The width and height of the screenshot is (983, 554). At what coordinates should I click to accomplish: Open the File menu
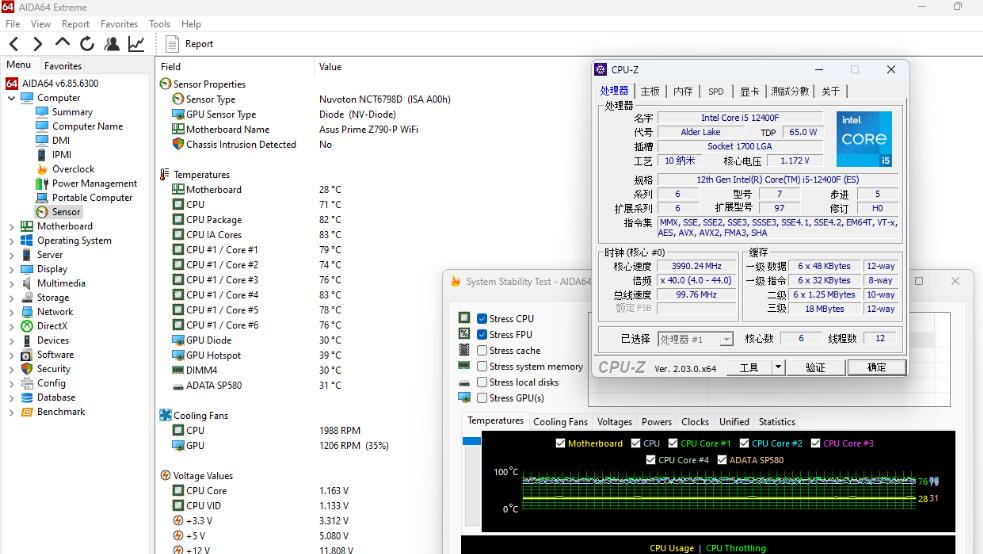coord(13,24)
